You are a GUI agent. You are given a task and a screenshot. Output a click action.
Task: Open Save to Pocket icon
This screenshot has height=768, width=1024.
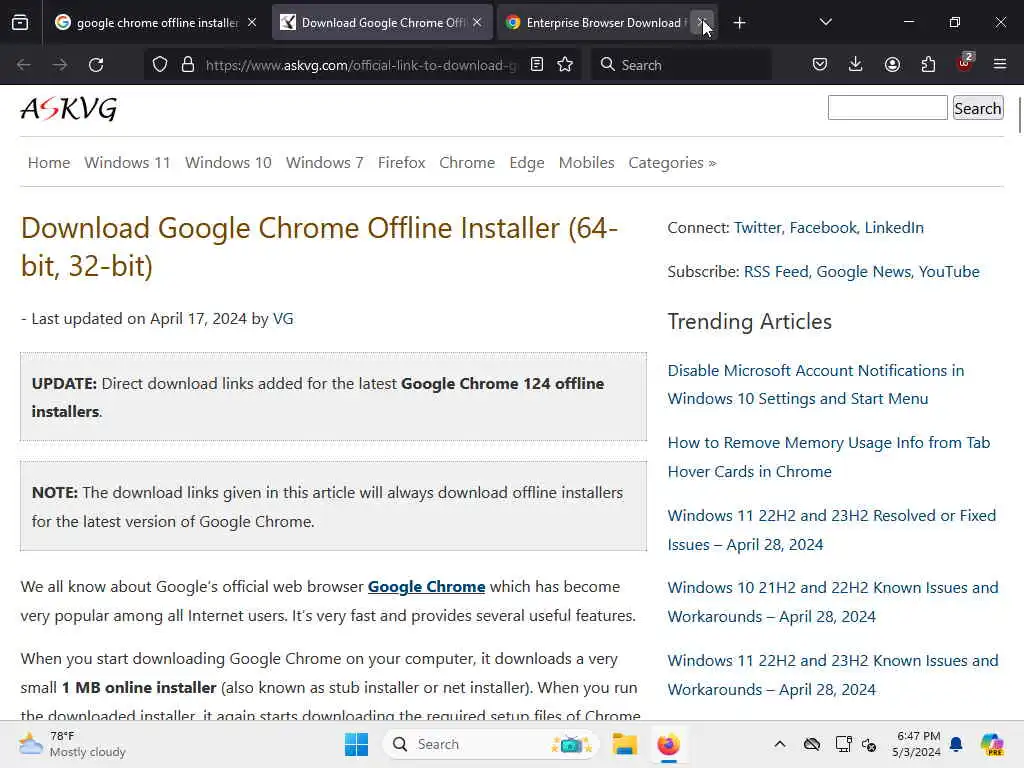coord(820,65)
